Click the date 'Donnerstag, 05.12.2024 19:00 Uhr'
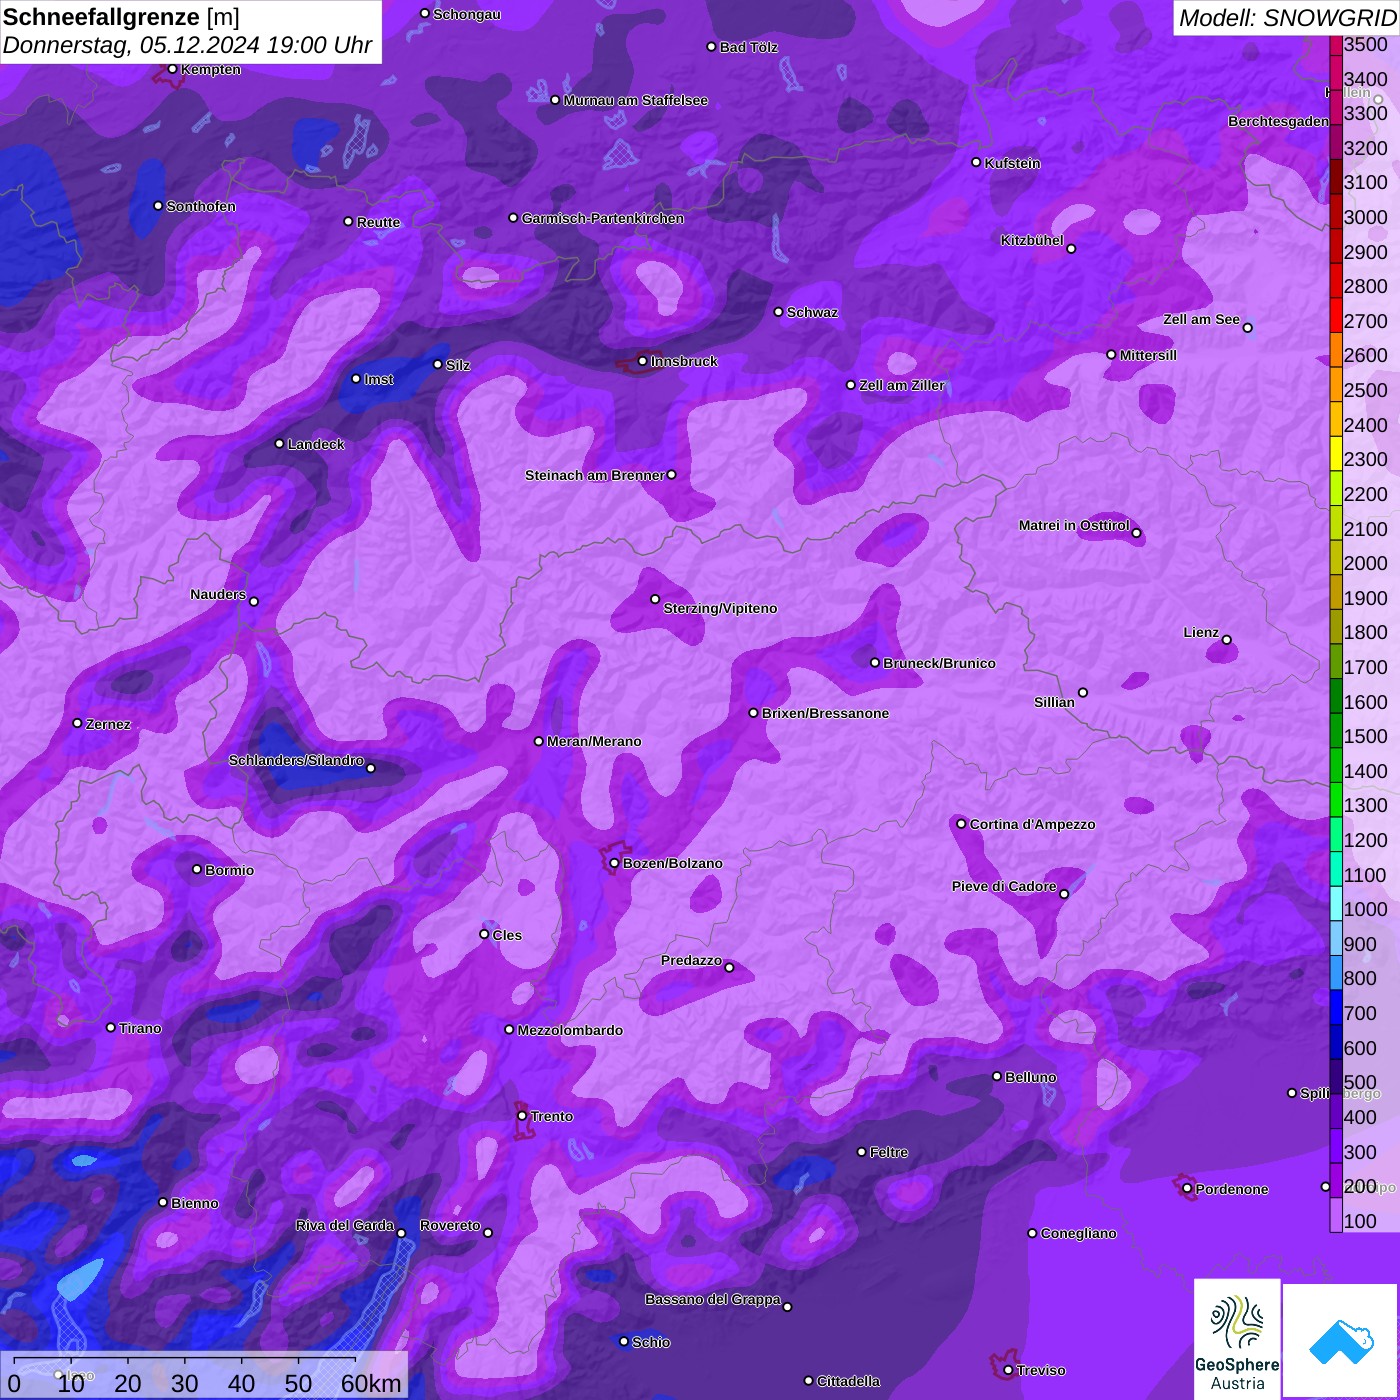Screen dimensions: 1400x1400 pos(187,45)
